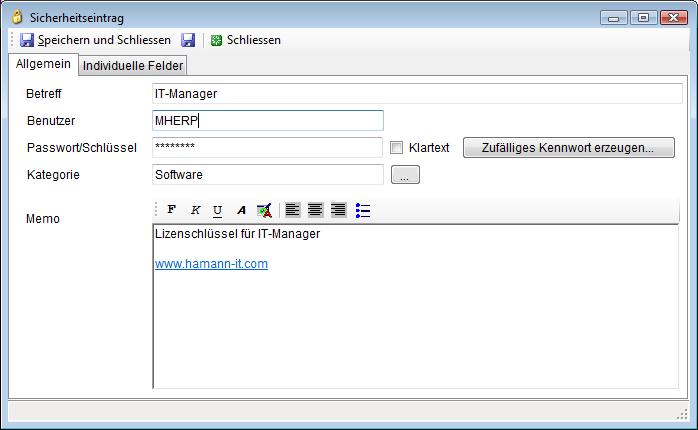Open the font (A) settings icon
This screenshot has width=698, height=430.
point(241,210)
